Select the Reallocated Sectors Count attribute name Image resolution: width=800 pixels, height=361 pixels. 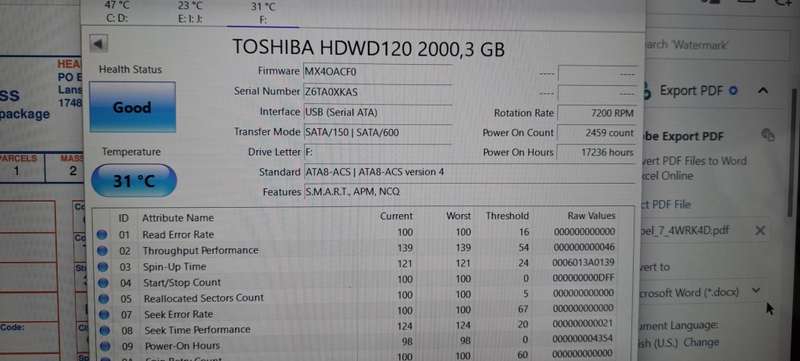pos(204,298)
